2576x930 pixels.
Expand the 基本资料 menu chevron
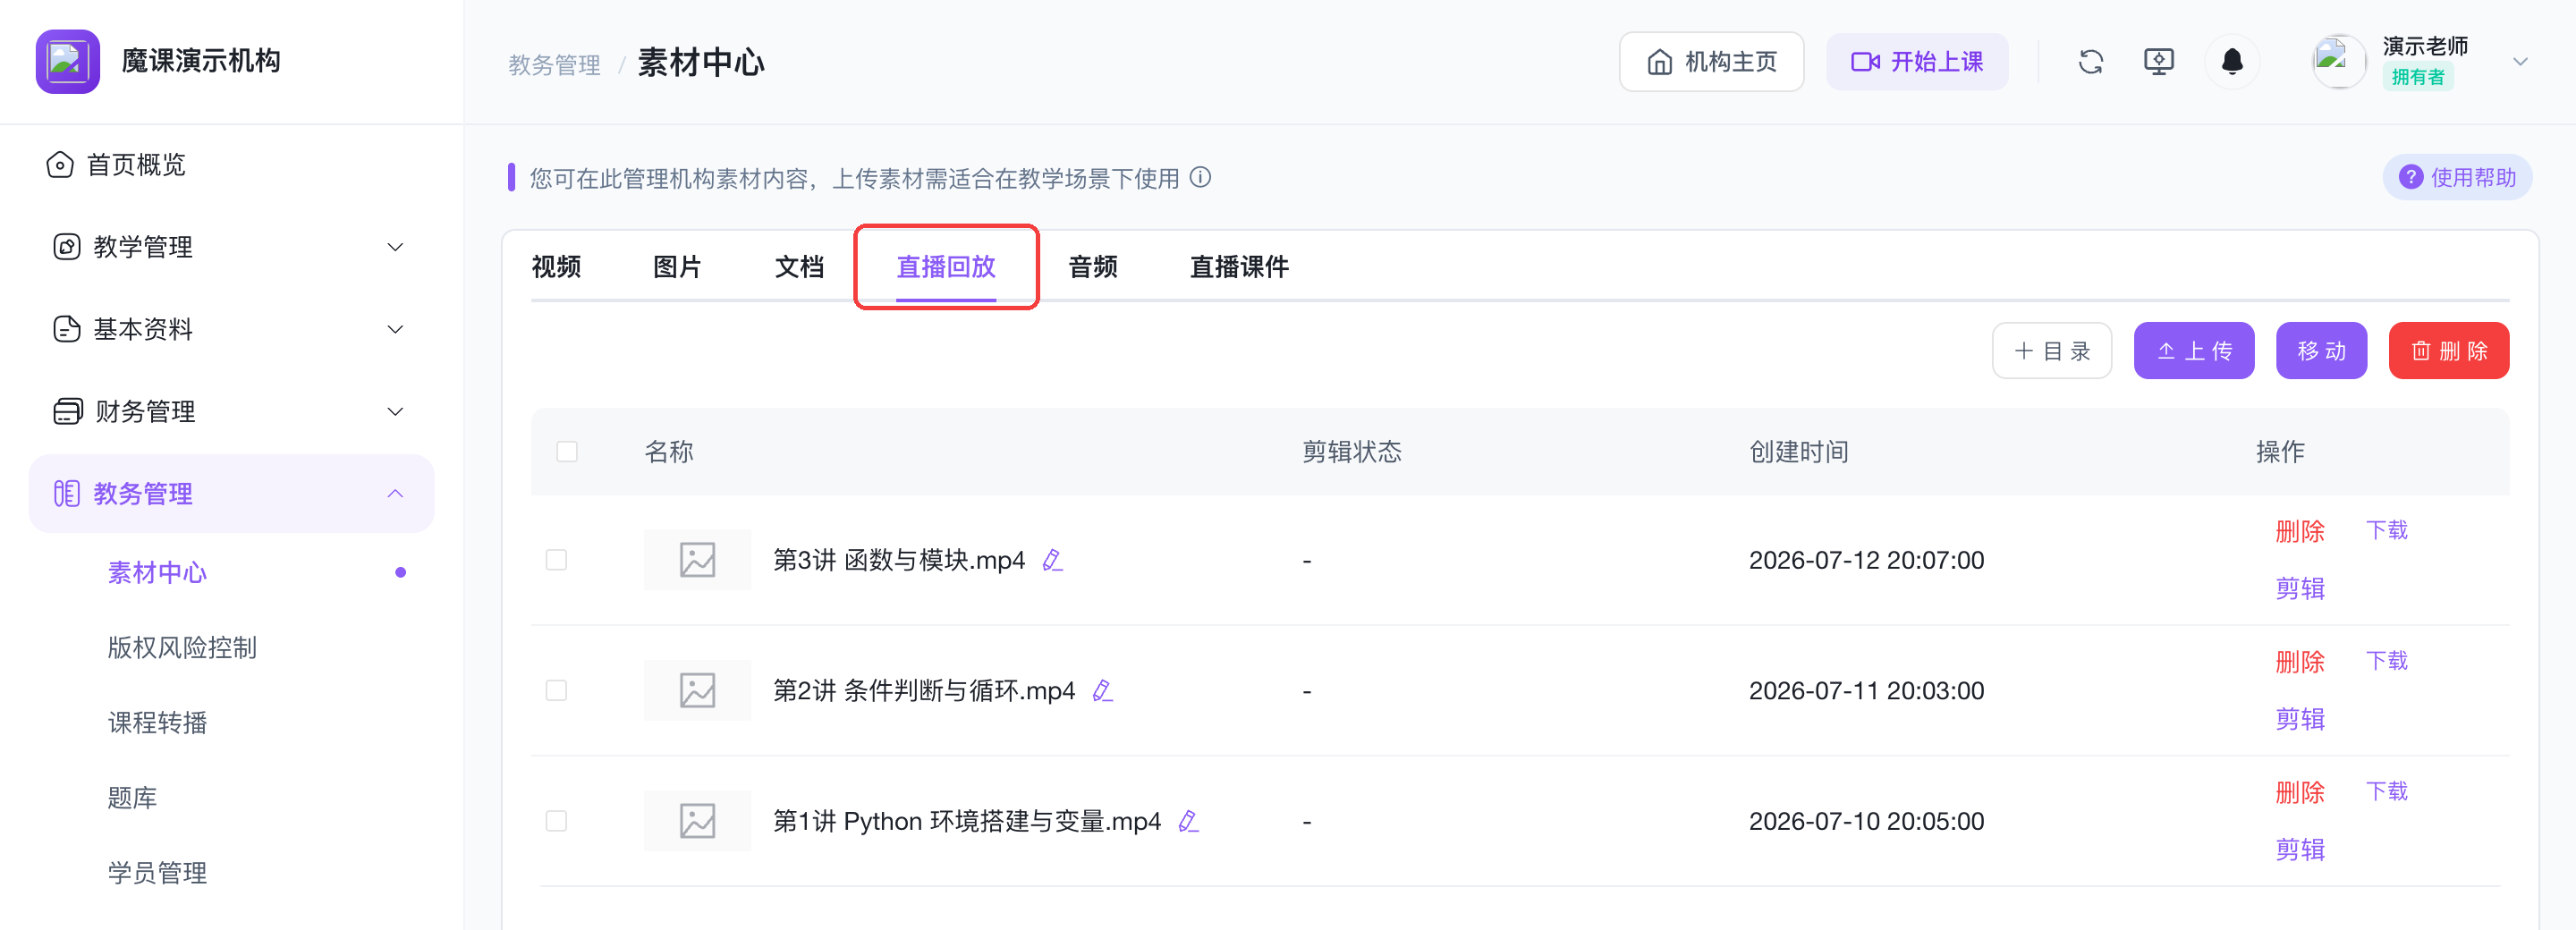(x=395, y=329)
